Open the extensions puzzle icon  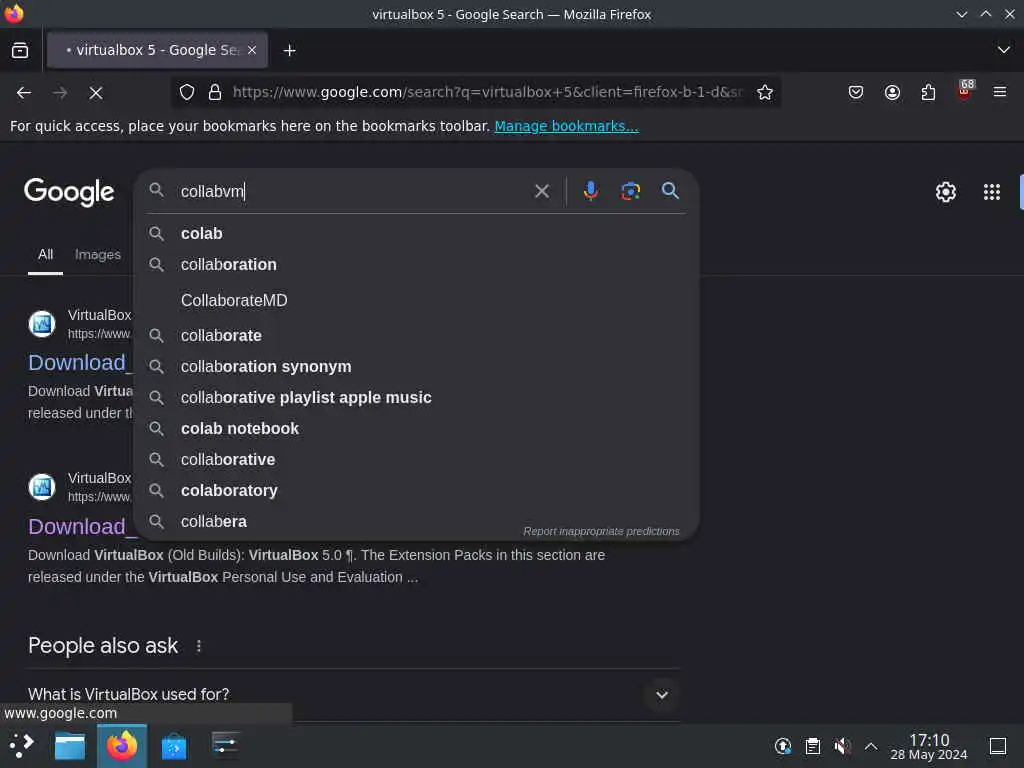pos(928,92)
